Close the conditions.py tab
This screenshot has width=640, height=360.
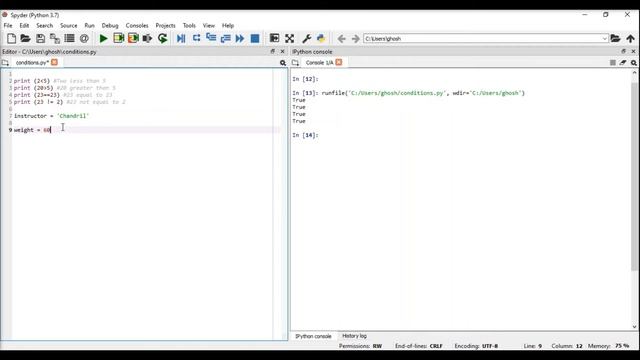pos(54,62)
